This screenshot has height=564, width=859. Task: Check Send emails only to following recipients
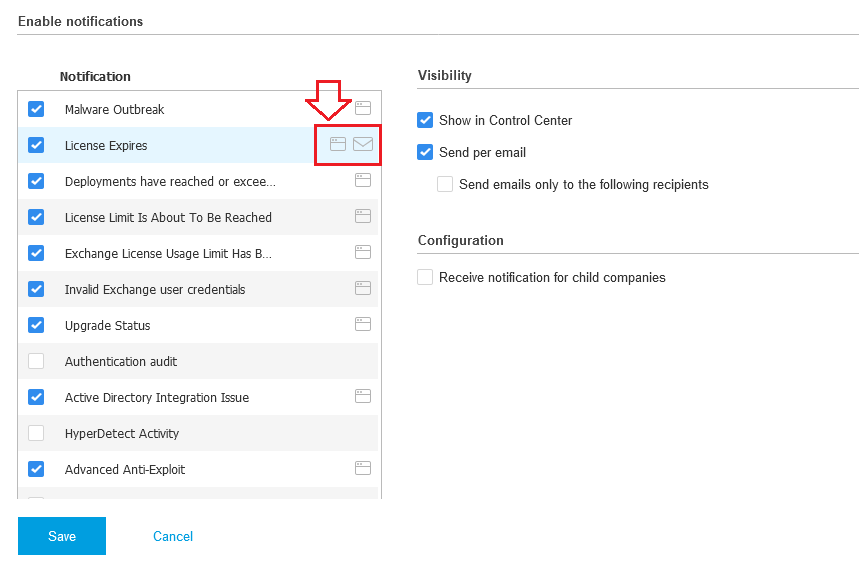(445, 184)
